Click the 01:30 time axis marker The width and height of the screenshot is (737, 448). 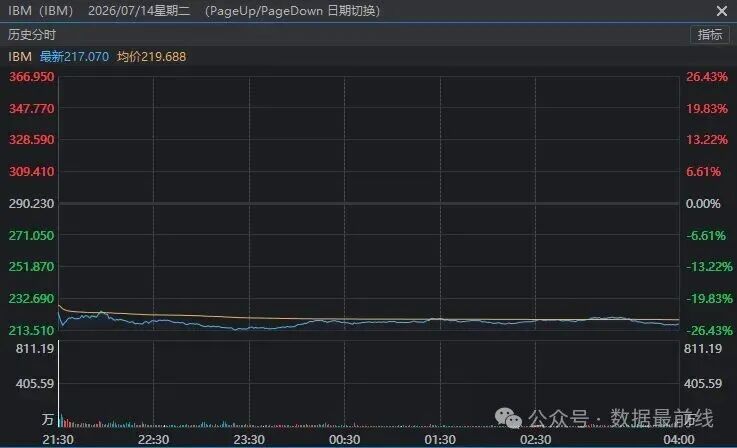(440, 440)
